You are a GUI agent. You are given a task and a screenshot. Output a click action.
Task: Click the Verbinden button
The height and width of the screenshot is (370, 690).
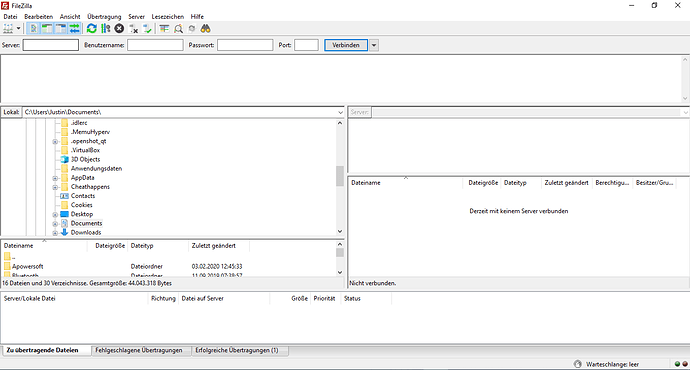[x=346, y=45]
